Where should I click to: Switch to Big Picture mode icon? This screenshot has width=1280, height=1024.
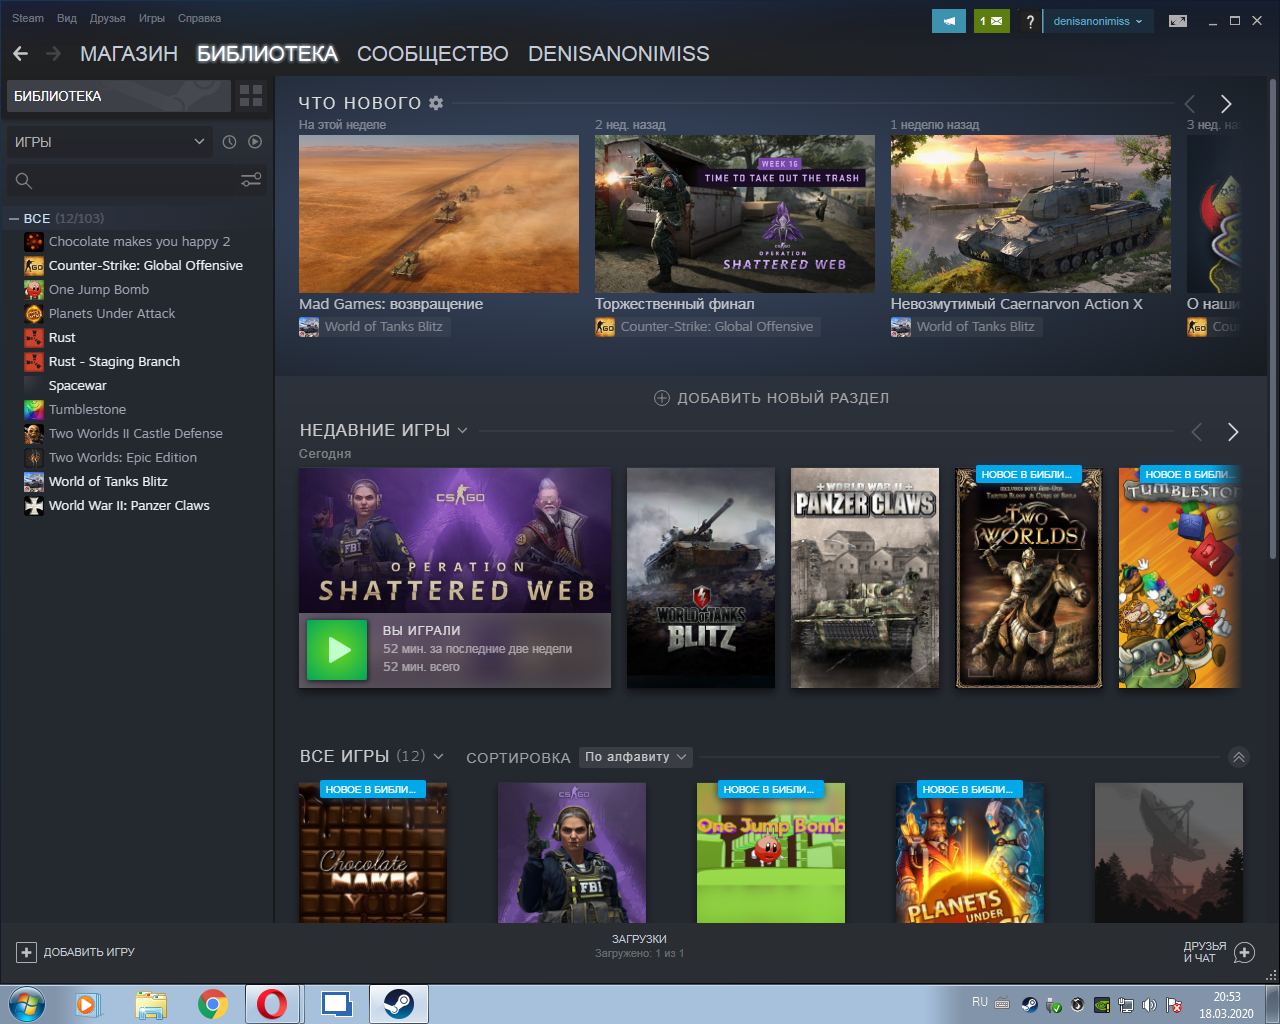click(x=1178, y=21)
